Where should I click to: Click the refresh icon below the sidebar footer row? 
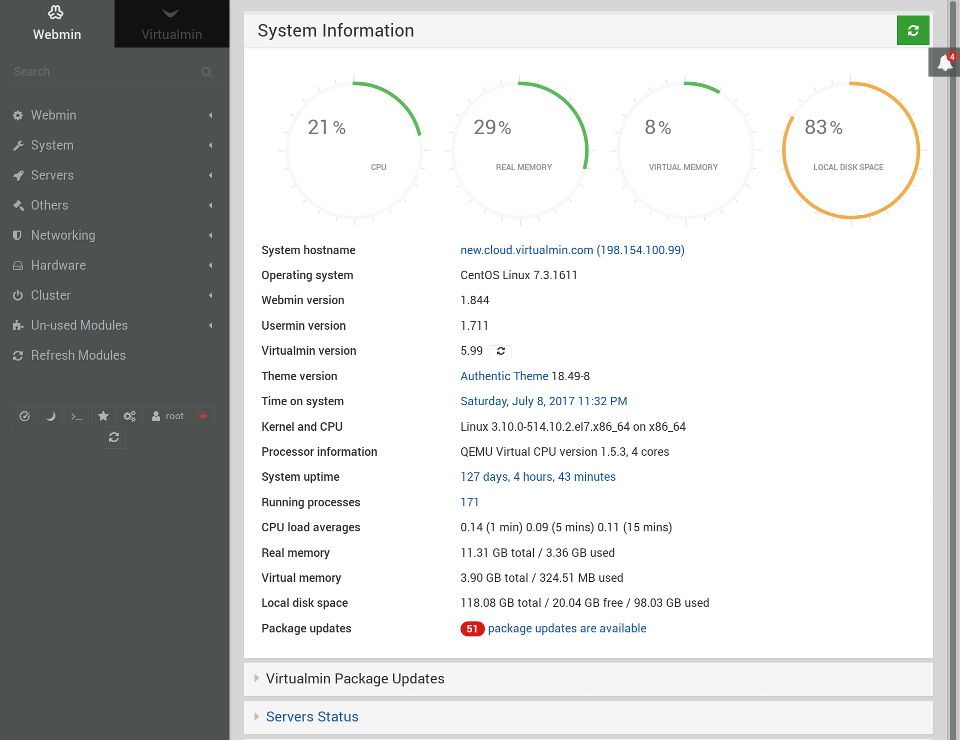coord(114,438)
